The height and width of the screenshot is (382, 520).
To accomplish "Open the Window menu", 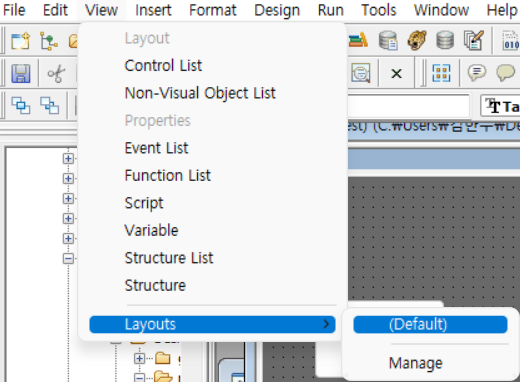I will [x=441, y=10].
